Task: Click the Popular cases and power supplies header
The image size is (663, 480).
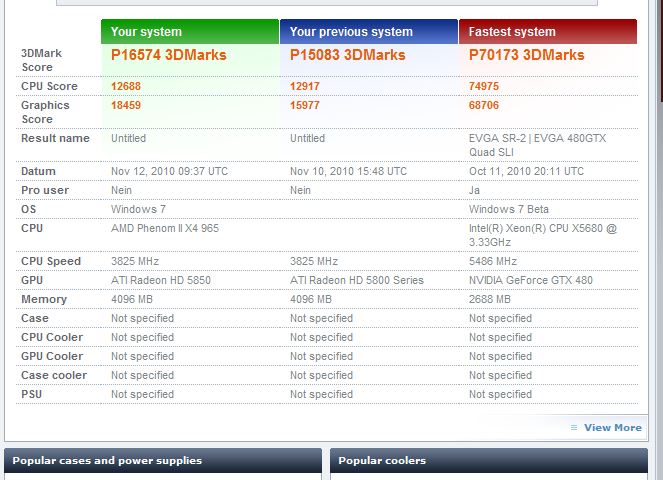Action: tap(163, 461)
